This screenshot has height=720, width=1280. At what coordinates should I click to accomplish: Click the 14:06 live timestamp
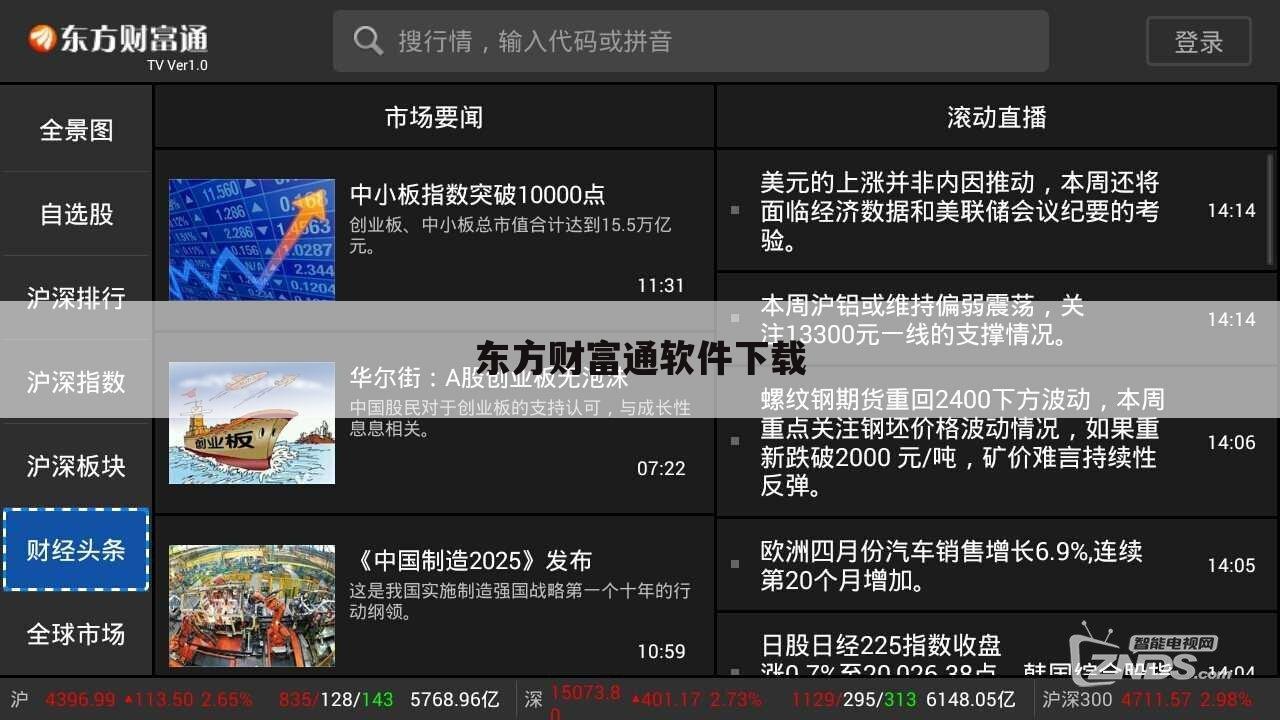pos(1231,442)
